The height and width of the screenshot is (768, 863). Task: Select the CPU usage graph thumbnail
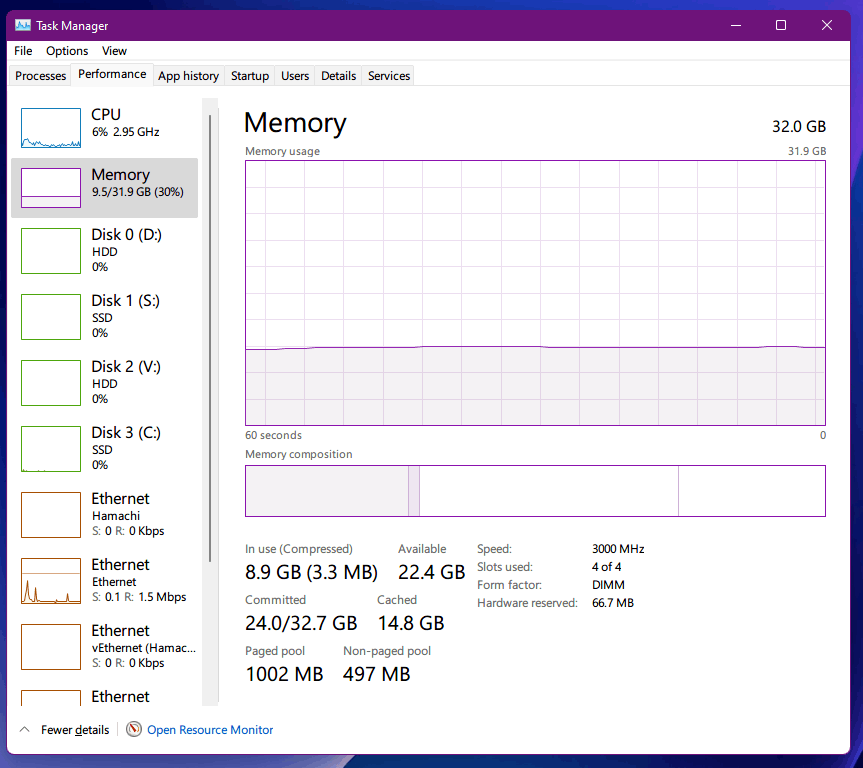tap(51, 128)
